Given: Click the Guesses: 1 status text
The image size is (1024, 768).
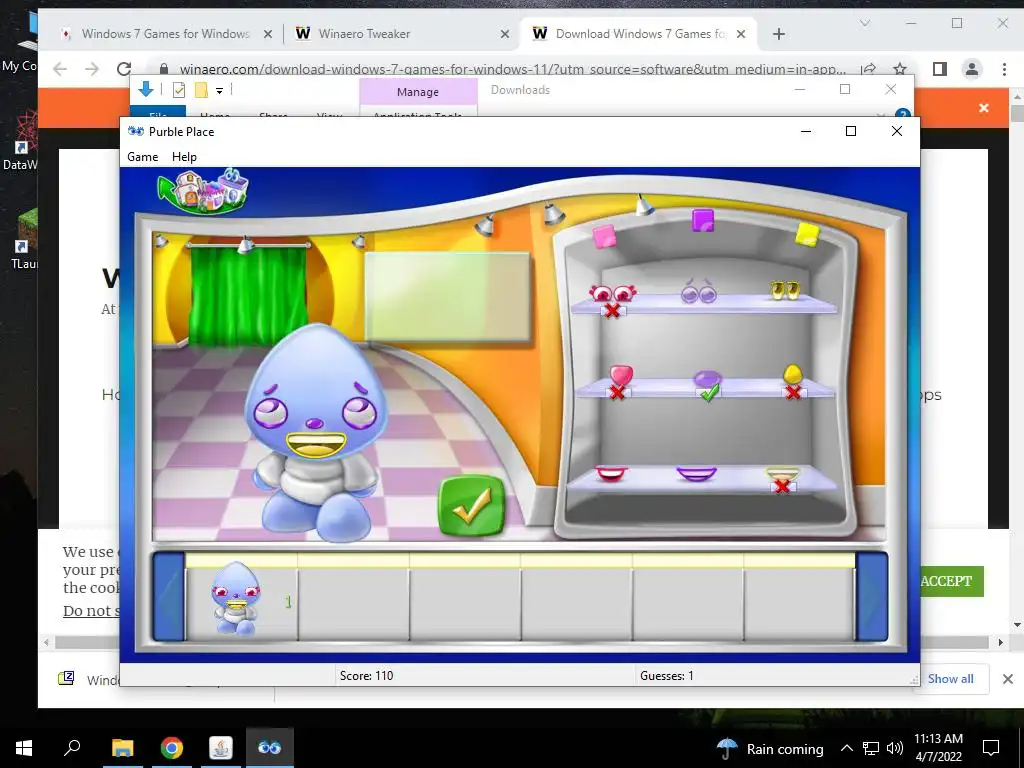Looking at the screenshot, I should coord(667,676).
